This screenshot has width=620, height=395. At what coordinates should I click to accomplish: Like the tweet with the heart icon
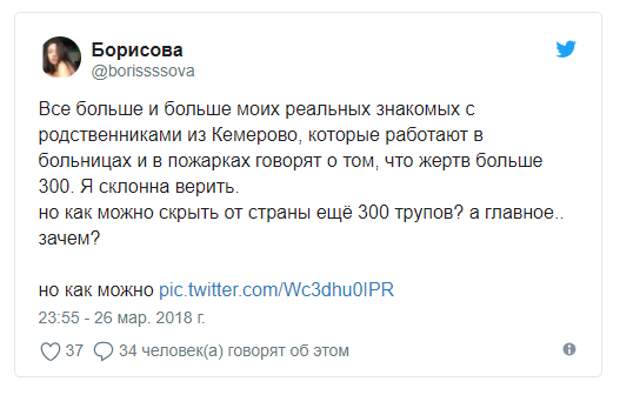[x=51, y=351]
